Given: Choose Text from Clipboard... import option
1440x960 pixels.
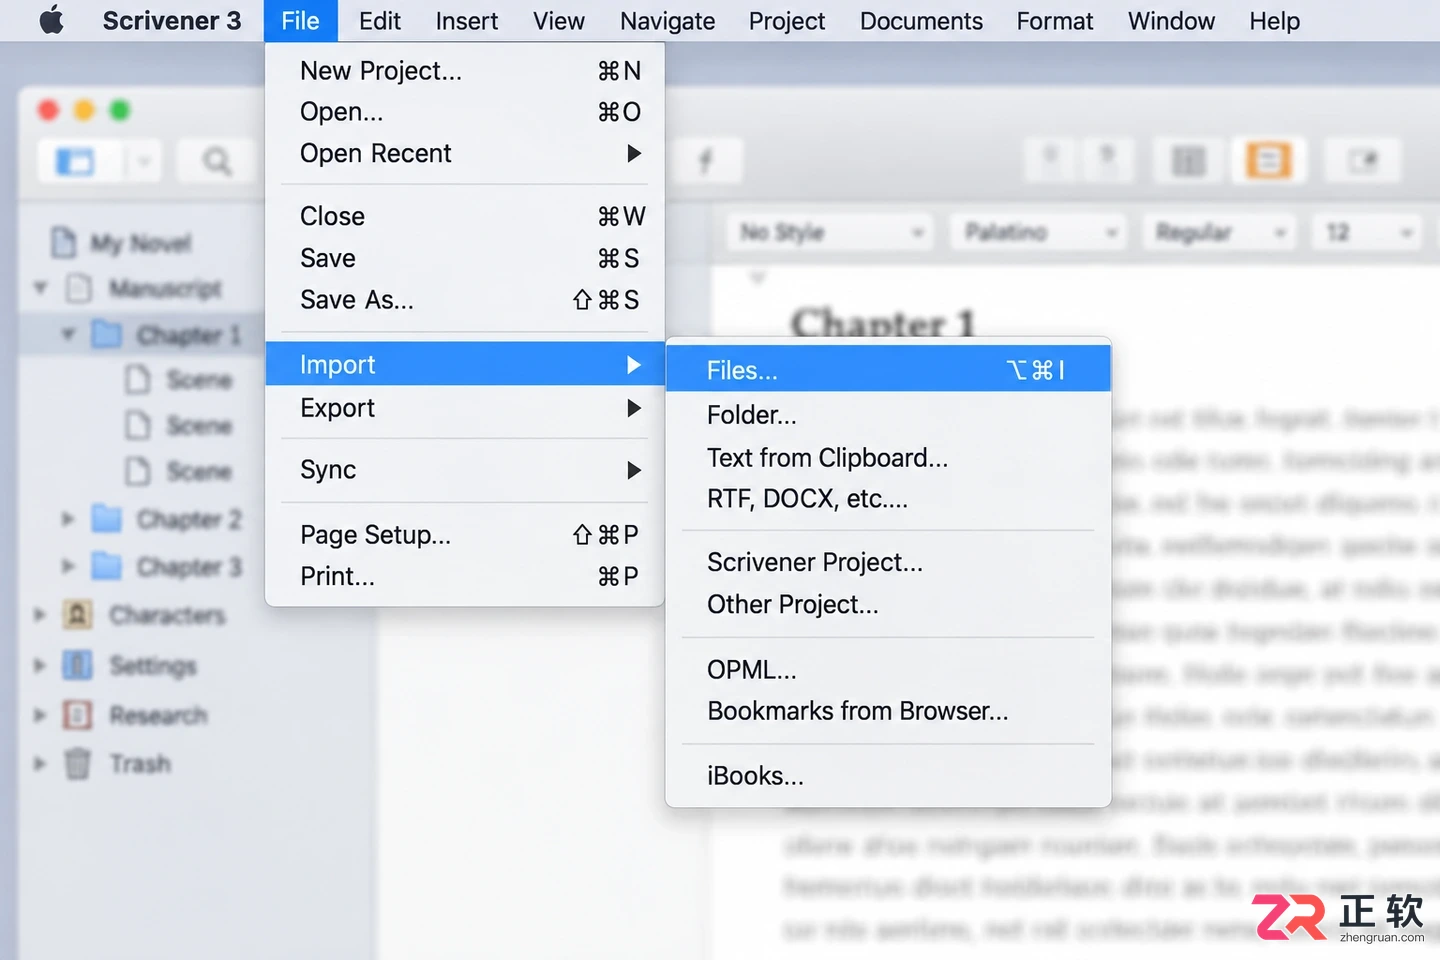Looking at the screenshot, I should pos(888,458).
